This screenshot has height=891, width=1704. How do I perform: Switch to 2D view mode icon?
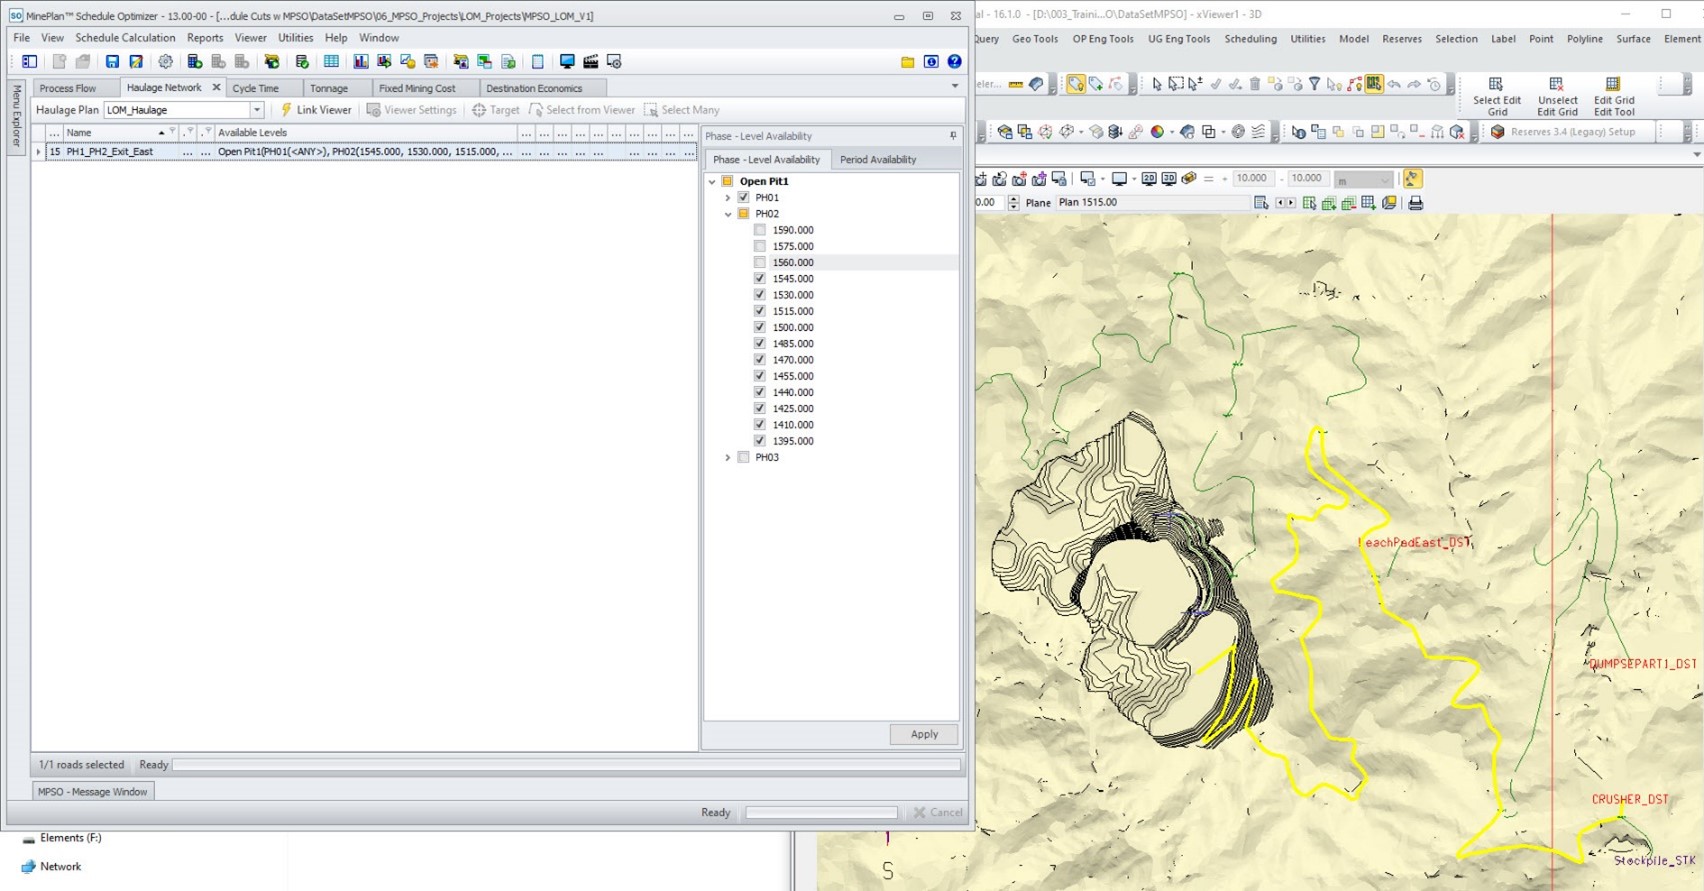click(1149, 179)
